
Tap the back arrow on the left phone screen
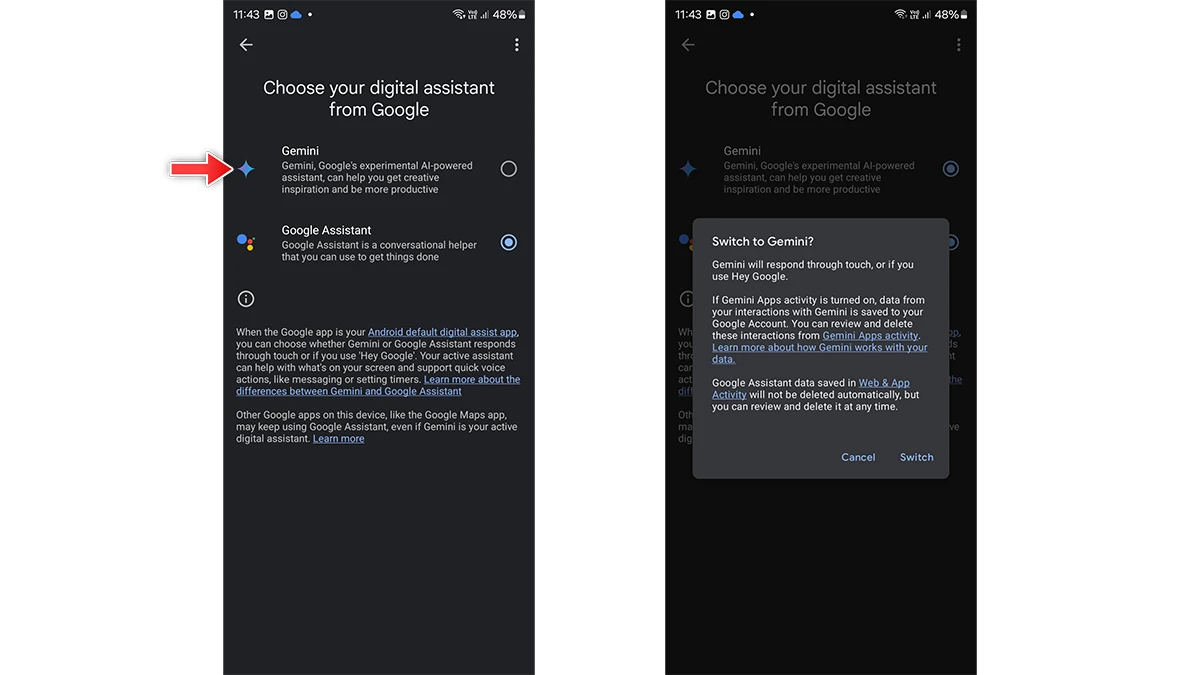[246, 45]
